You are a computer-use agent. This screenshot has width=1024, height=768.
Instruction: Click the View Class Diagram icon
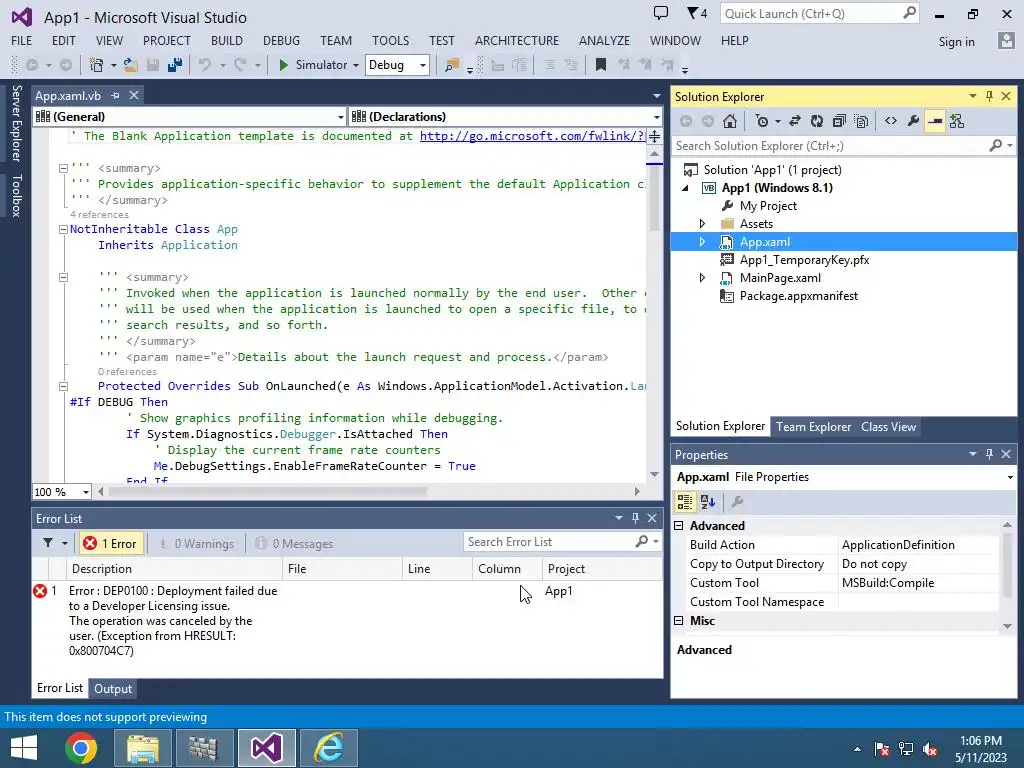tap(957, 121)
